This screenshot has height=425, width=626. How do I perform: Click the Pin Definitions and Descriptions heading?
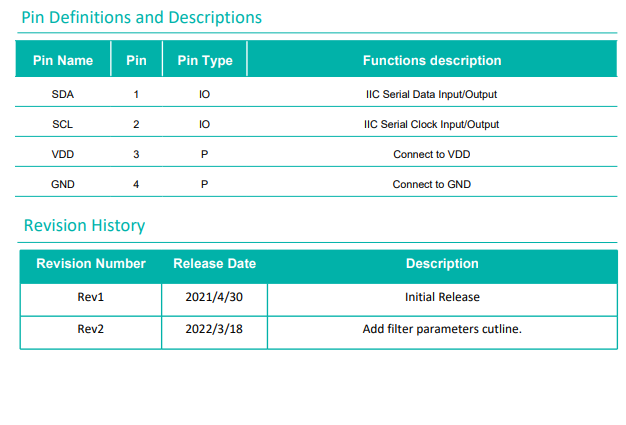[141, 18]
